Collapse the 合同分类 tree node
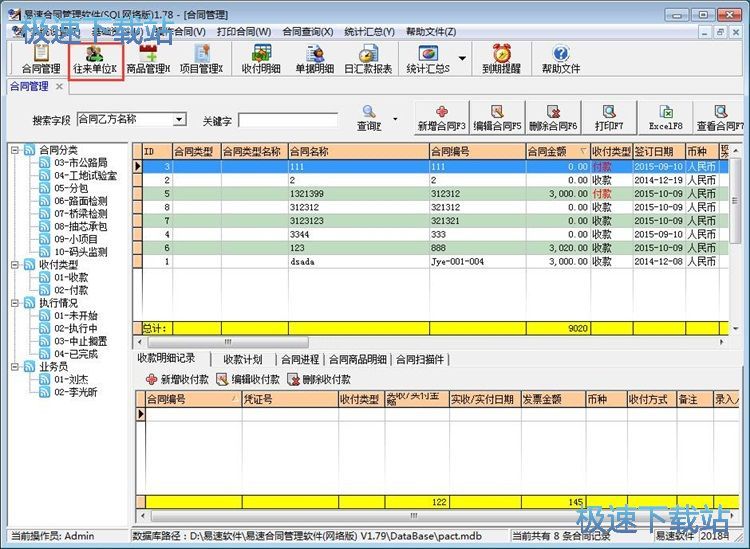The height and width of the screenshot is (549, 750). tap(15, 150)
